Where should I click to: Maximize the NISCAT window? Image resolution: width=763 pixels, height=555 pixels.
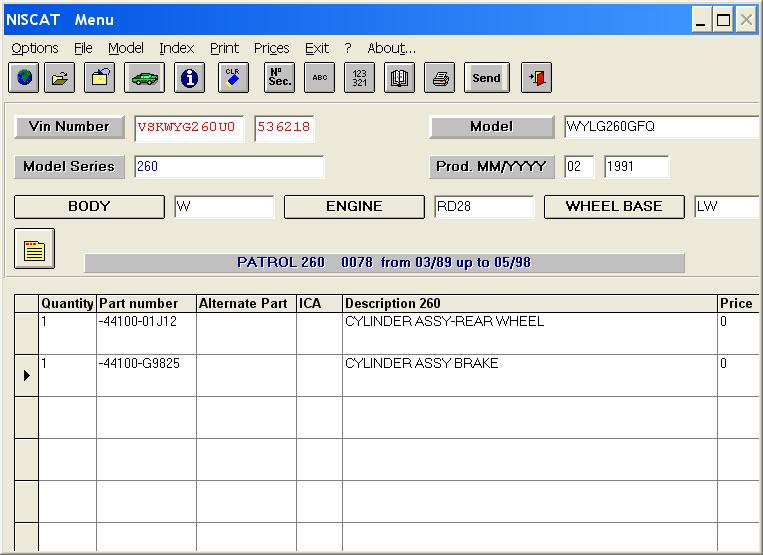(x=724, y=20)
